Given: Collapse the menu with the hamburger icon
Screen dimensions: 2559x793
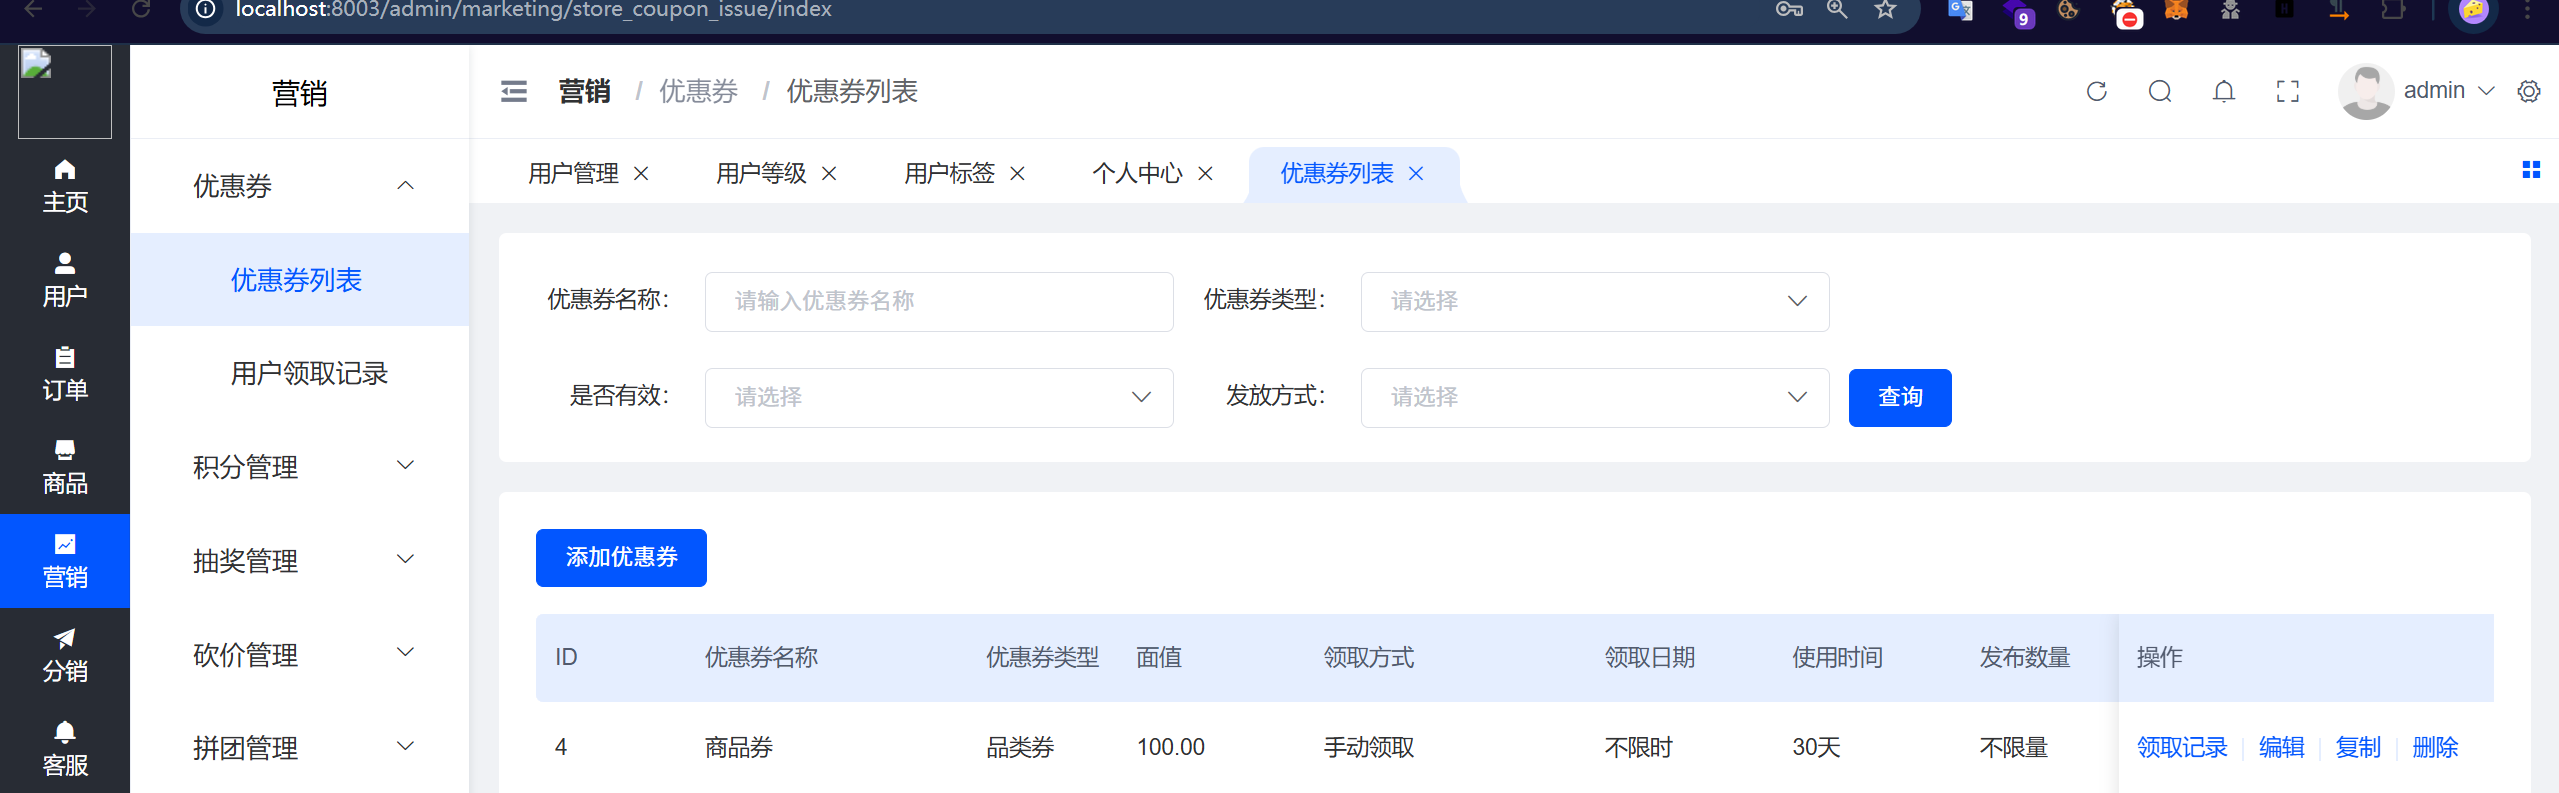Looking at the screenshot, I should (514, 92).
